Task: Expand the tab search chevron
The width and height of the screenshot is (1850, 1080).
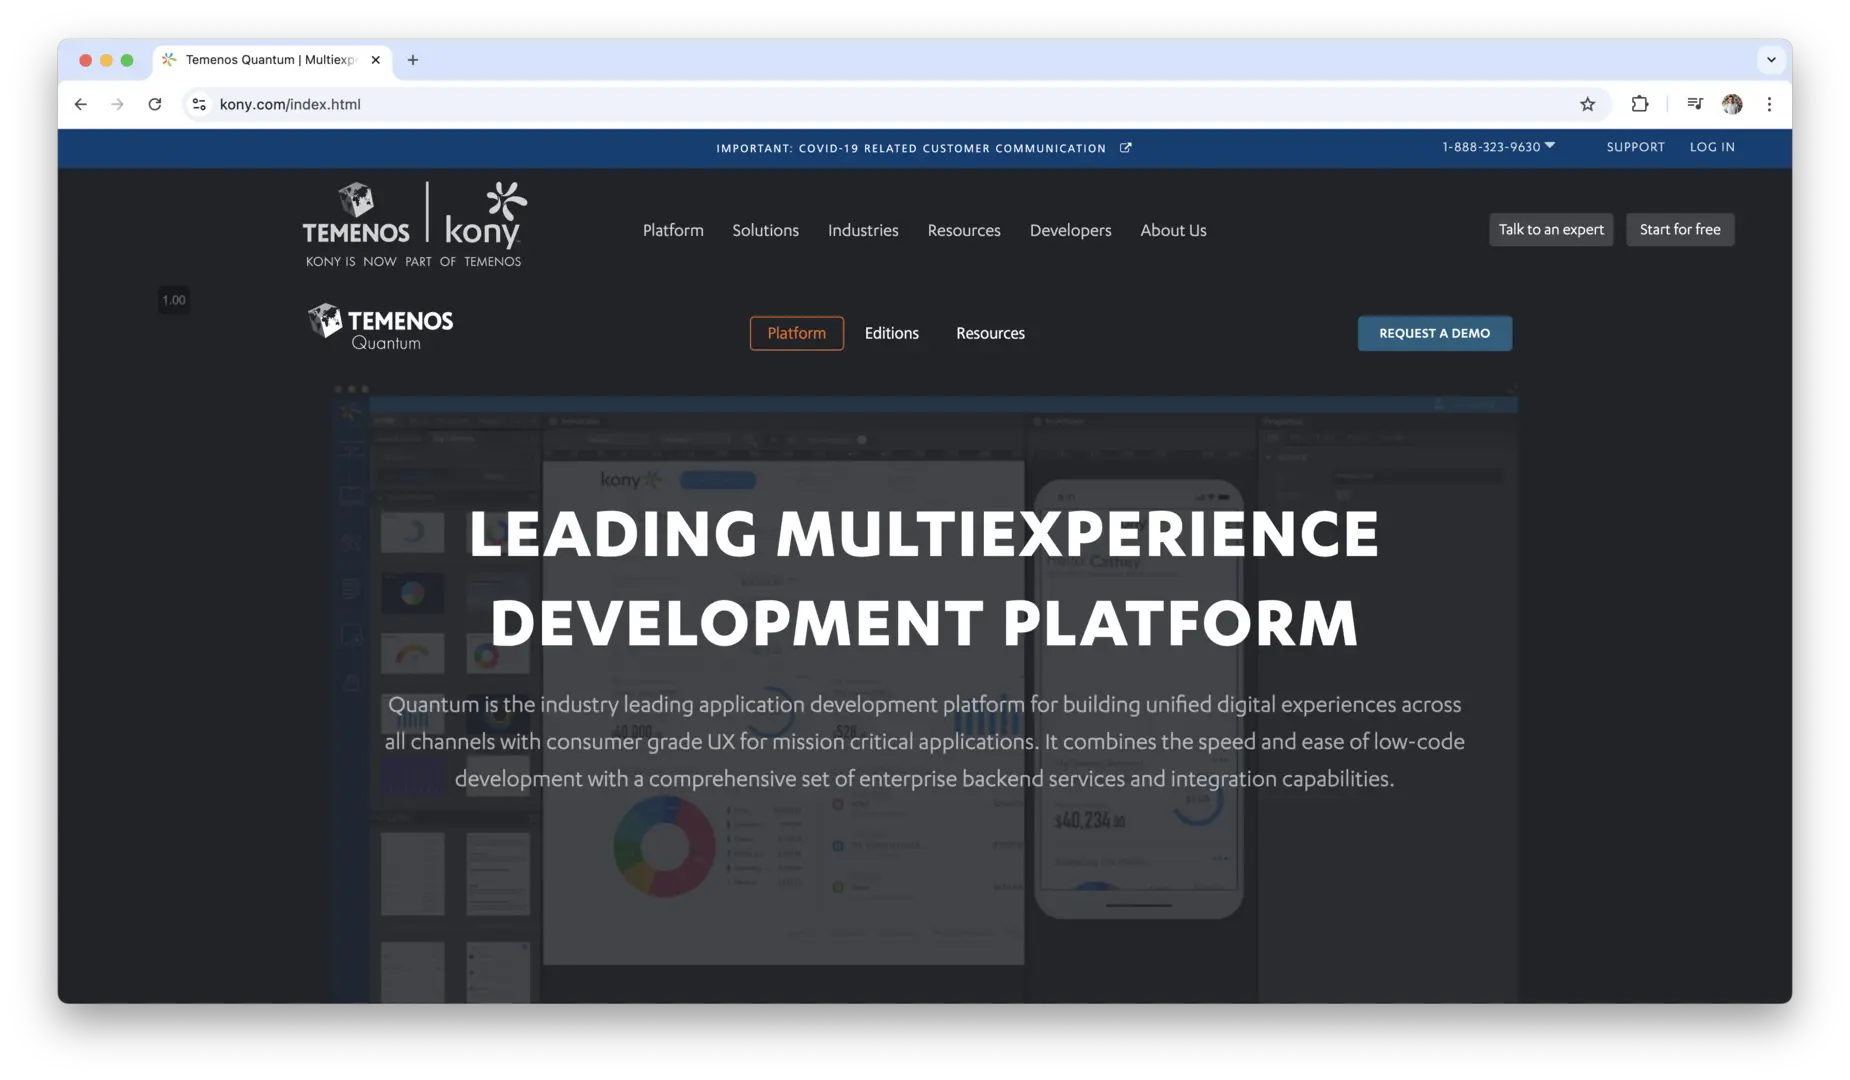Action: [x=1771, y=60]
